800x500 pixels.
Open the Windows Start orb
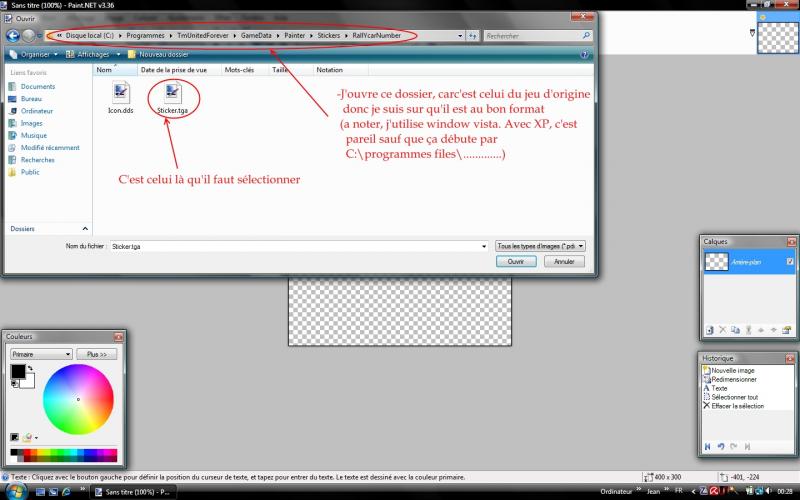(x=16, y=491)
